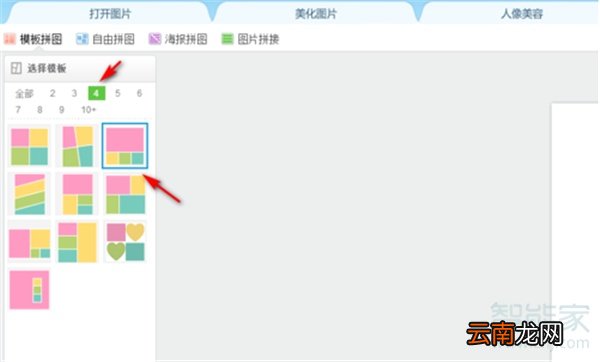Switch to the 人像美容 tab

[522, 14]
